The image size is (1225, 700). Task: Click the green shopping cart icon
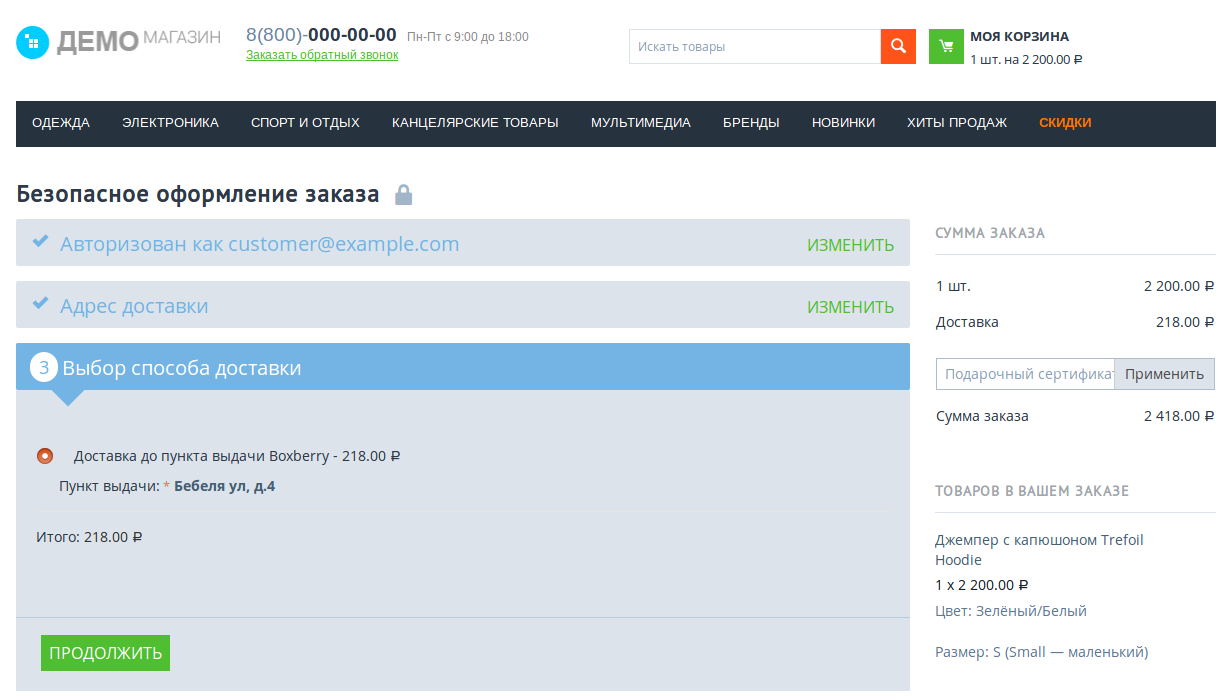click(946, 46)
